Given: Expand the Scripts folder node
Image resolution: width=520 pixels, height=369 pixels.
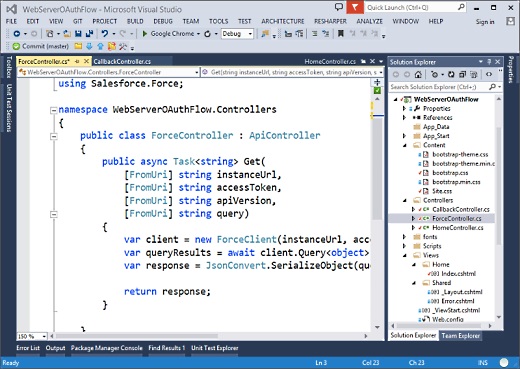Looking at the screenshot, I should point(404,246).
